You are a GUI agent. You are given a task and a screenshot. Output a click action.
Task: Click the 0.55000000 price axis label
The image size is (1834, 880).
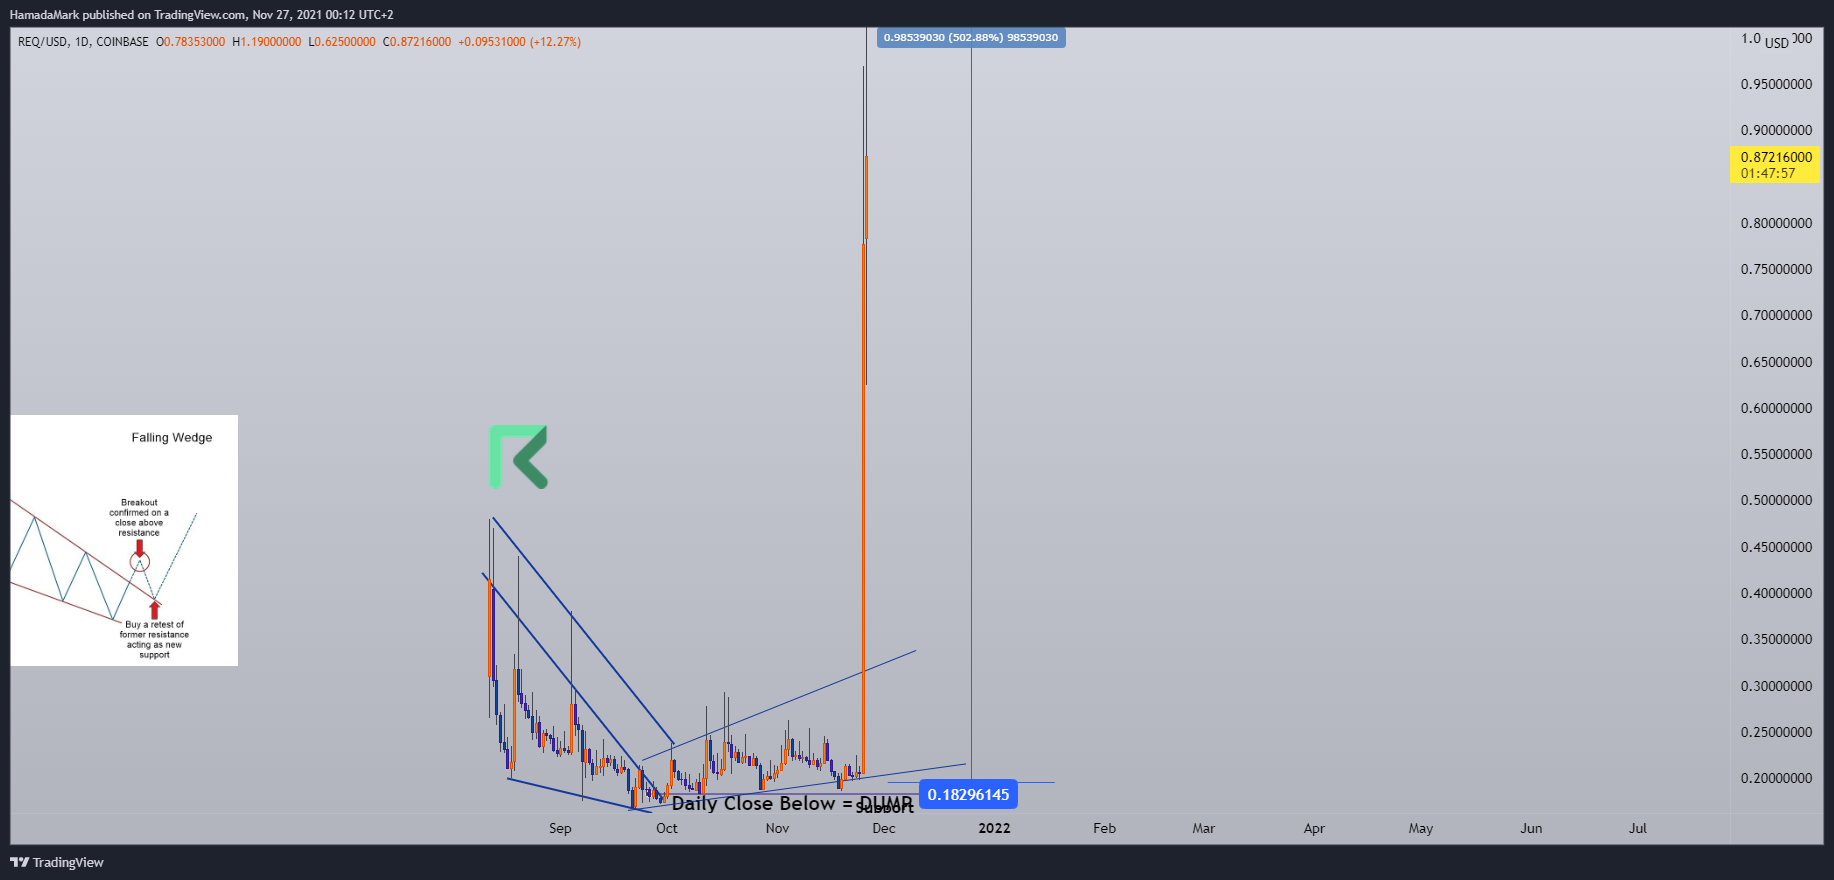[x=1776, y=454]
